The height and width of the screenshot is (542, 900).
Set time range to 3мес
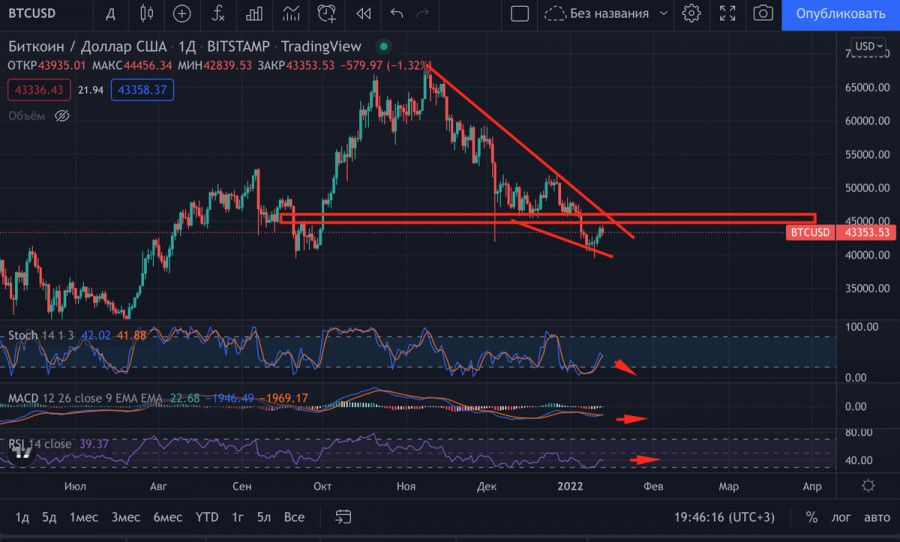pyautogui.click(x=126, y=517)
